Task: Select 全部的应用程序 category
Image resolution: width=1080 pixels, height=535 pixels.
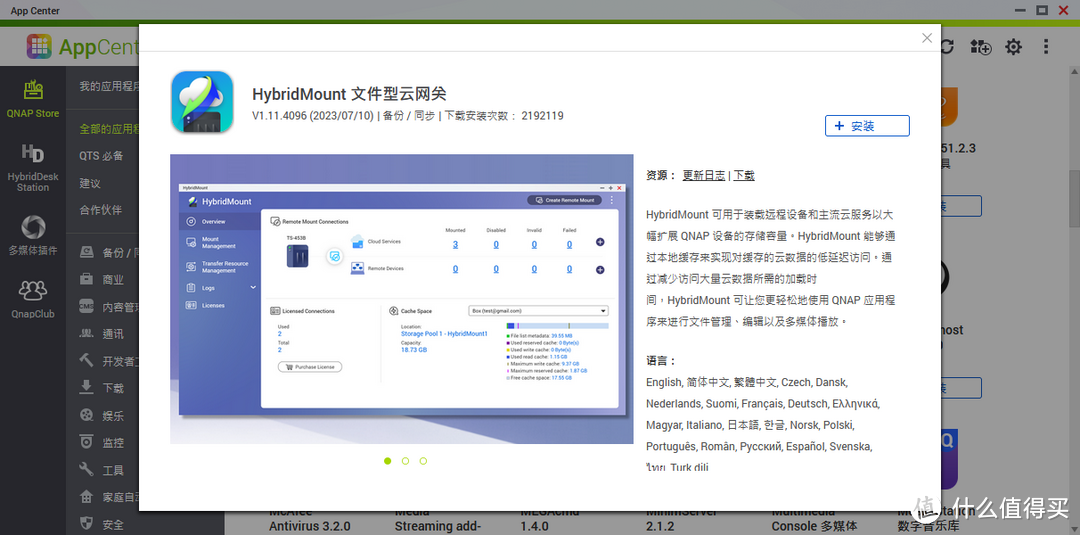Action: [109, 129]
